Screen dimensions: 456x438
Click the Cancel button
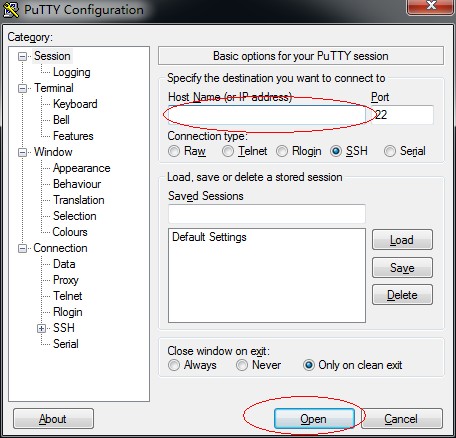pyautogui.click(x=402, y=419)
